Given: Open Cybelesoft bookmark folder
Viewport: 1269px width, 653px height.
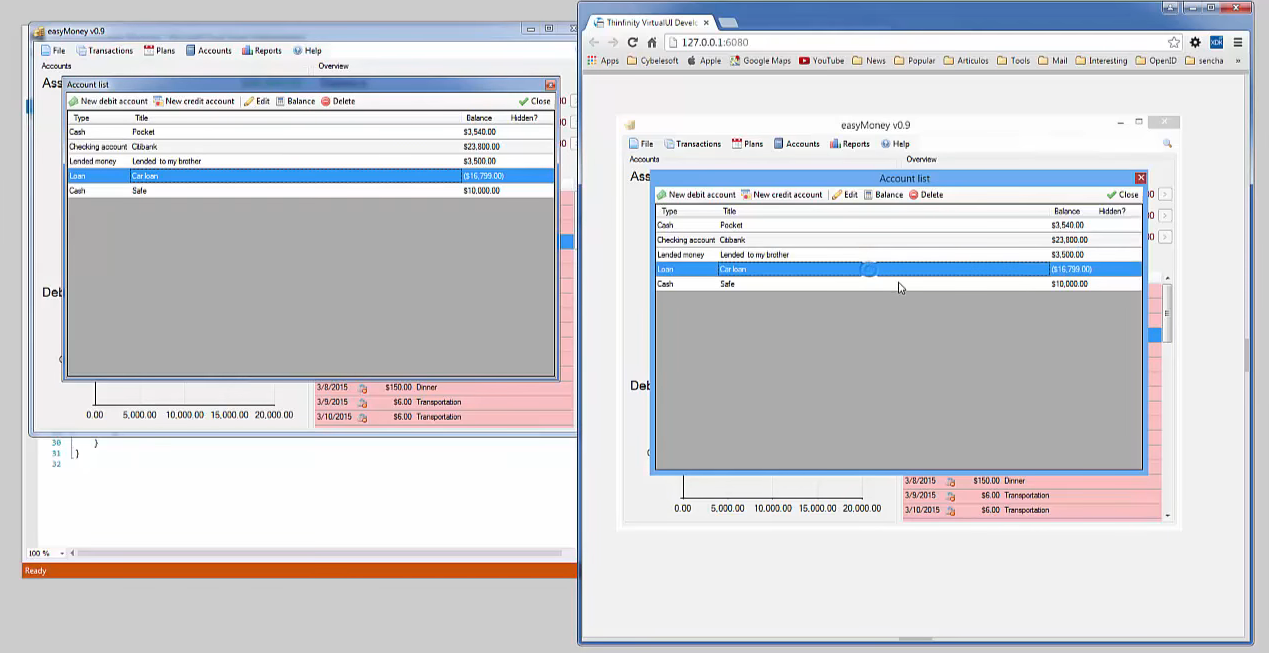Looking at the screenshot, I should tap(653, 60).
